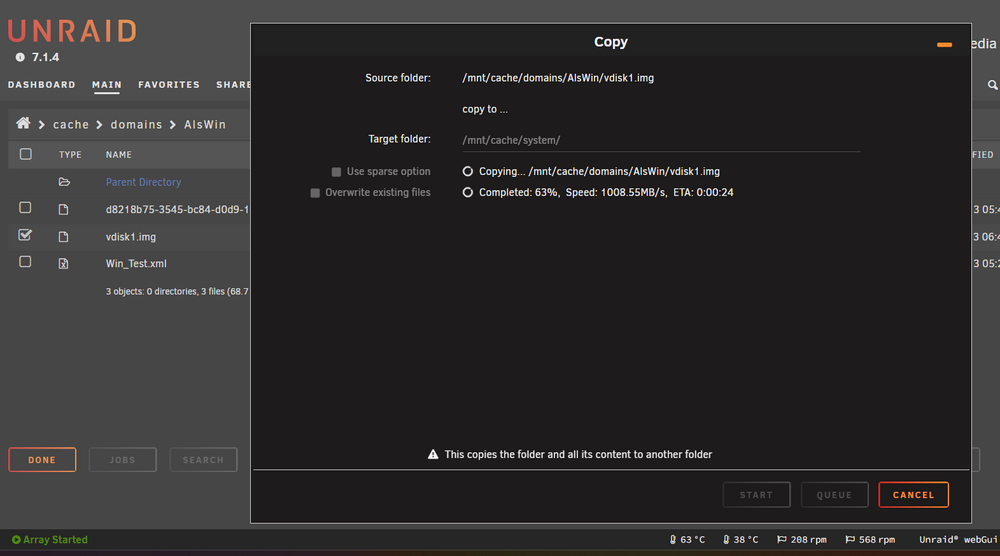Click the warning triangle icon in the Copy dialog
Screen dimensions: 1000x556
433,455
